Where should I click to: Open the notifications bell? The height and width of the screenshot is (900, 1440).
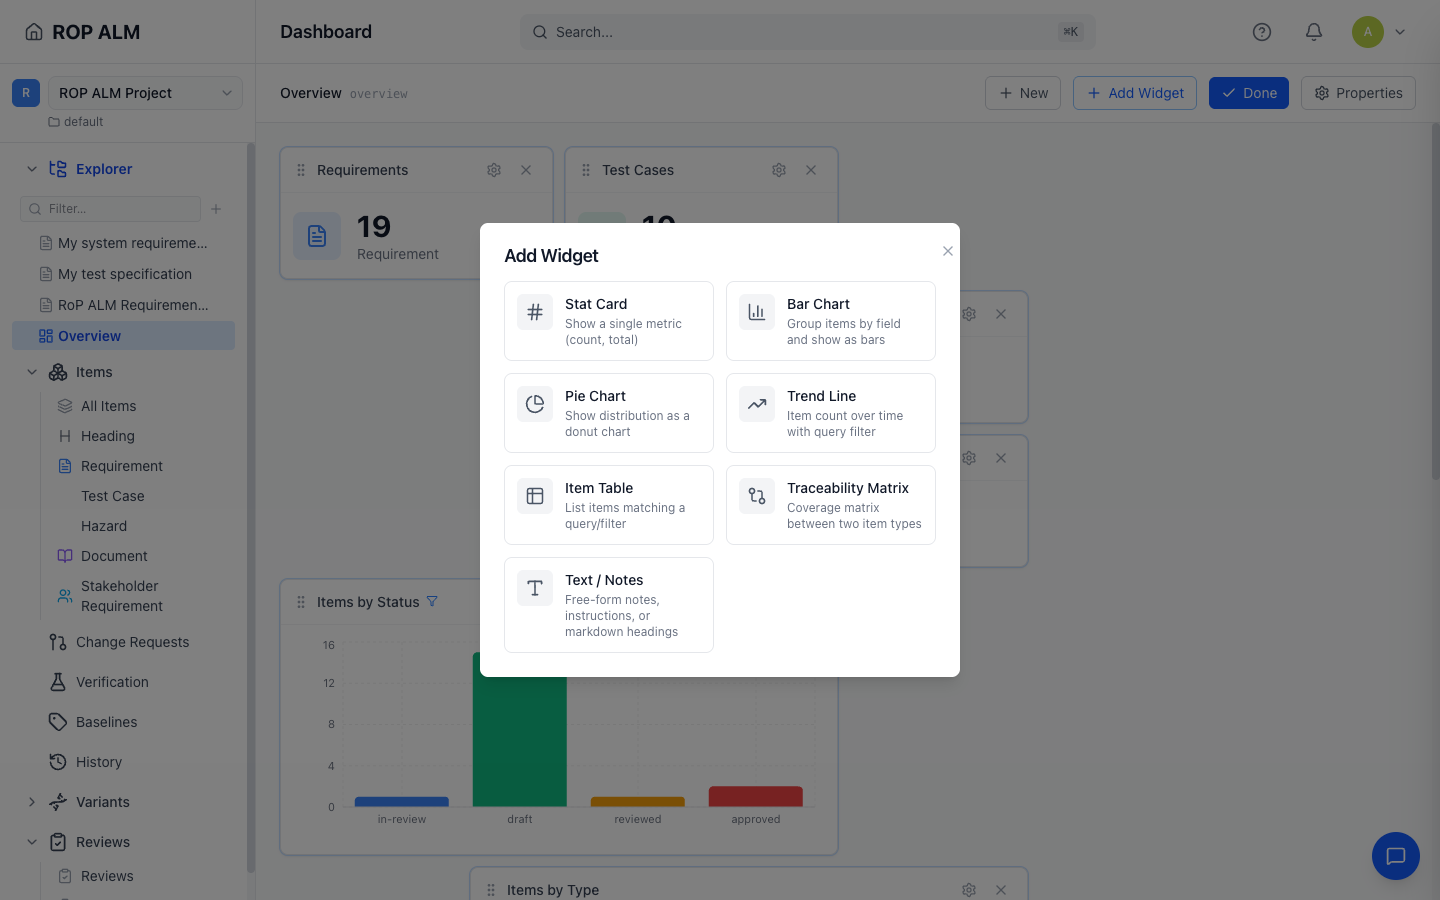click(1314, 32)
